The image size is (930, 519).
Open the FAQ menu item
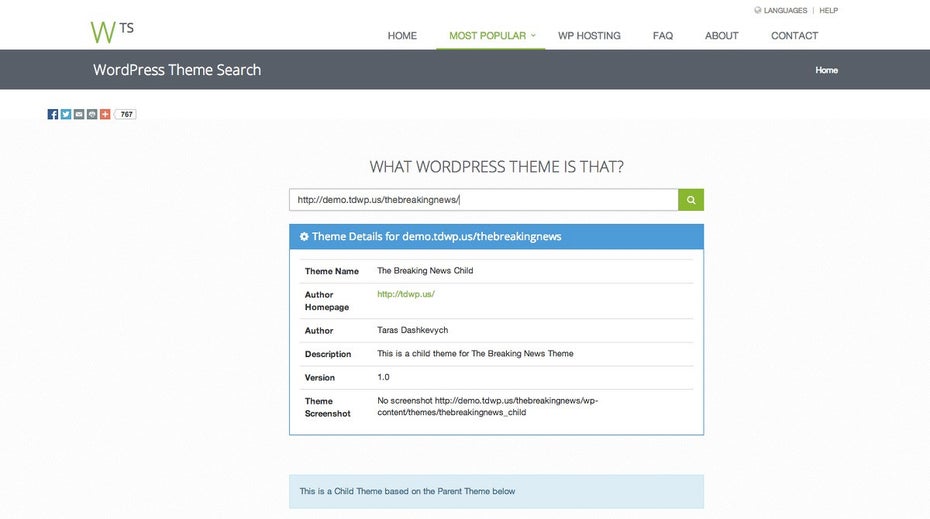pyautogui.click(x=663, y=36)
